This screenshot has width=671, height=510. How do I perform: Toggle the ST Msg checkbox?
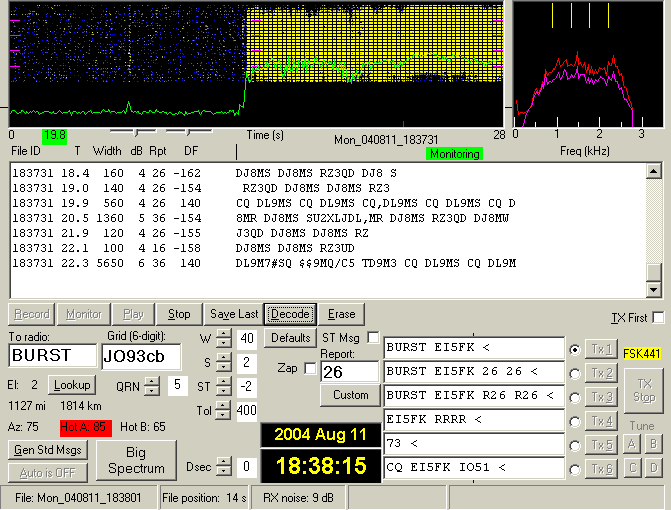click(373, 338)
